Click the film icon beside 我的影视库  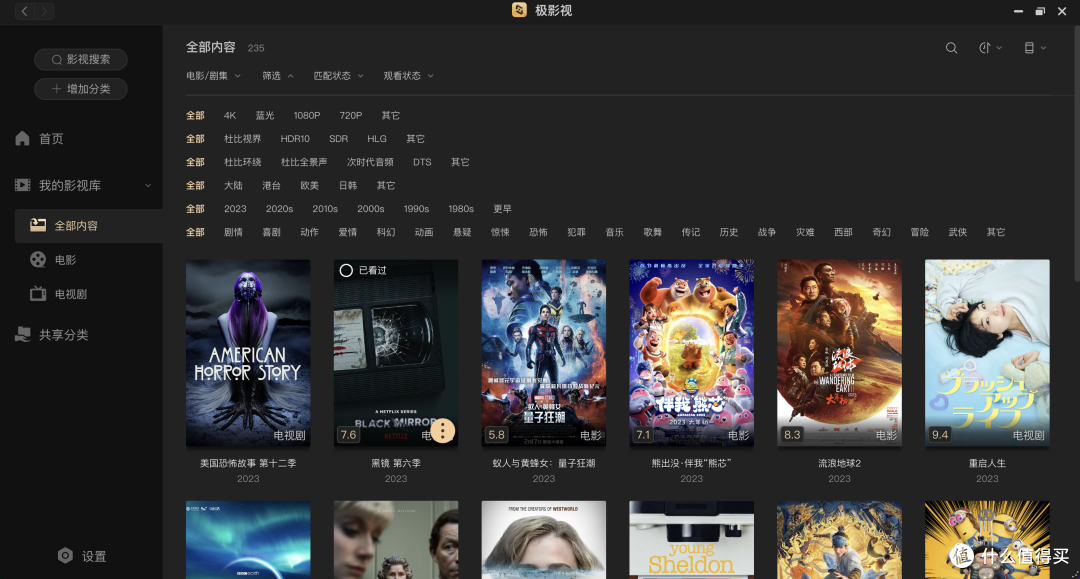pyautogui.click(x=23, y=185)
